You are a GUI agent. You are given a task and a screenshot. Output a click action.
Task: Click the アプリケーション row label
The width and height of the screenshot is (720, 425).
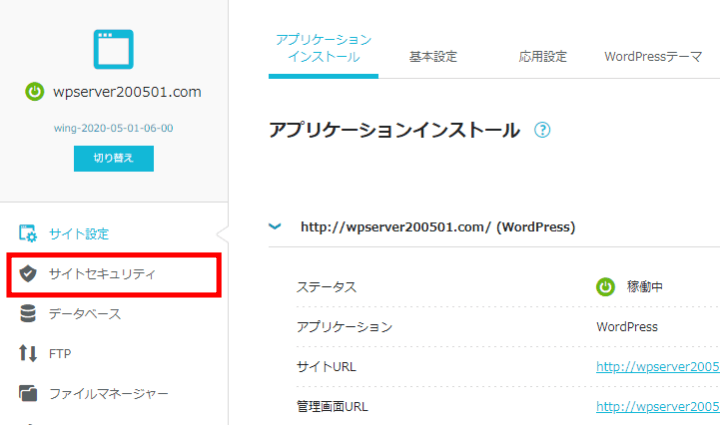(x=344, y=327)
